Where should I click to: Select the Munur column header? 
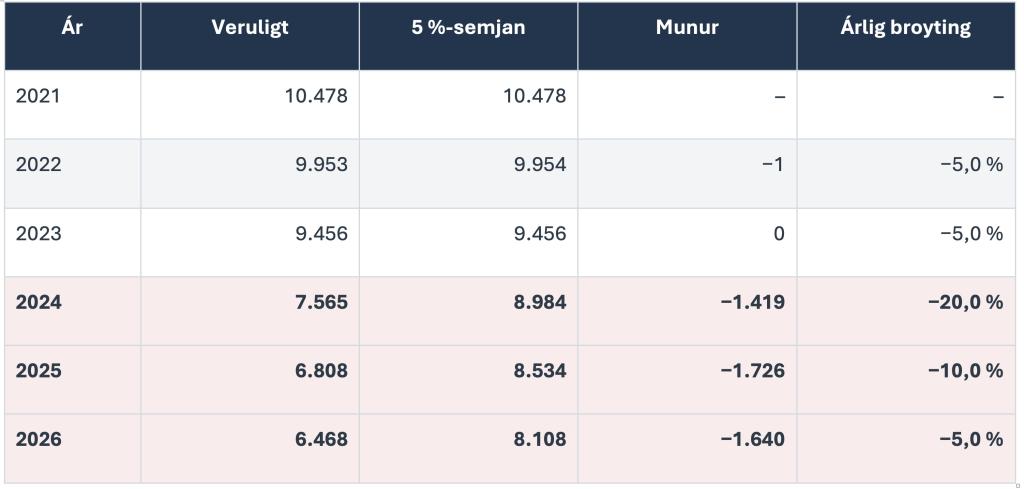(x=687, y=36)
